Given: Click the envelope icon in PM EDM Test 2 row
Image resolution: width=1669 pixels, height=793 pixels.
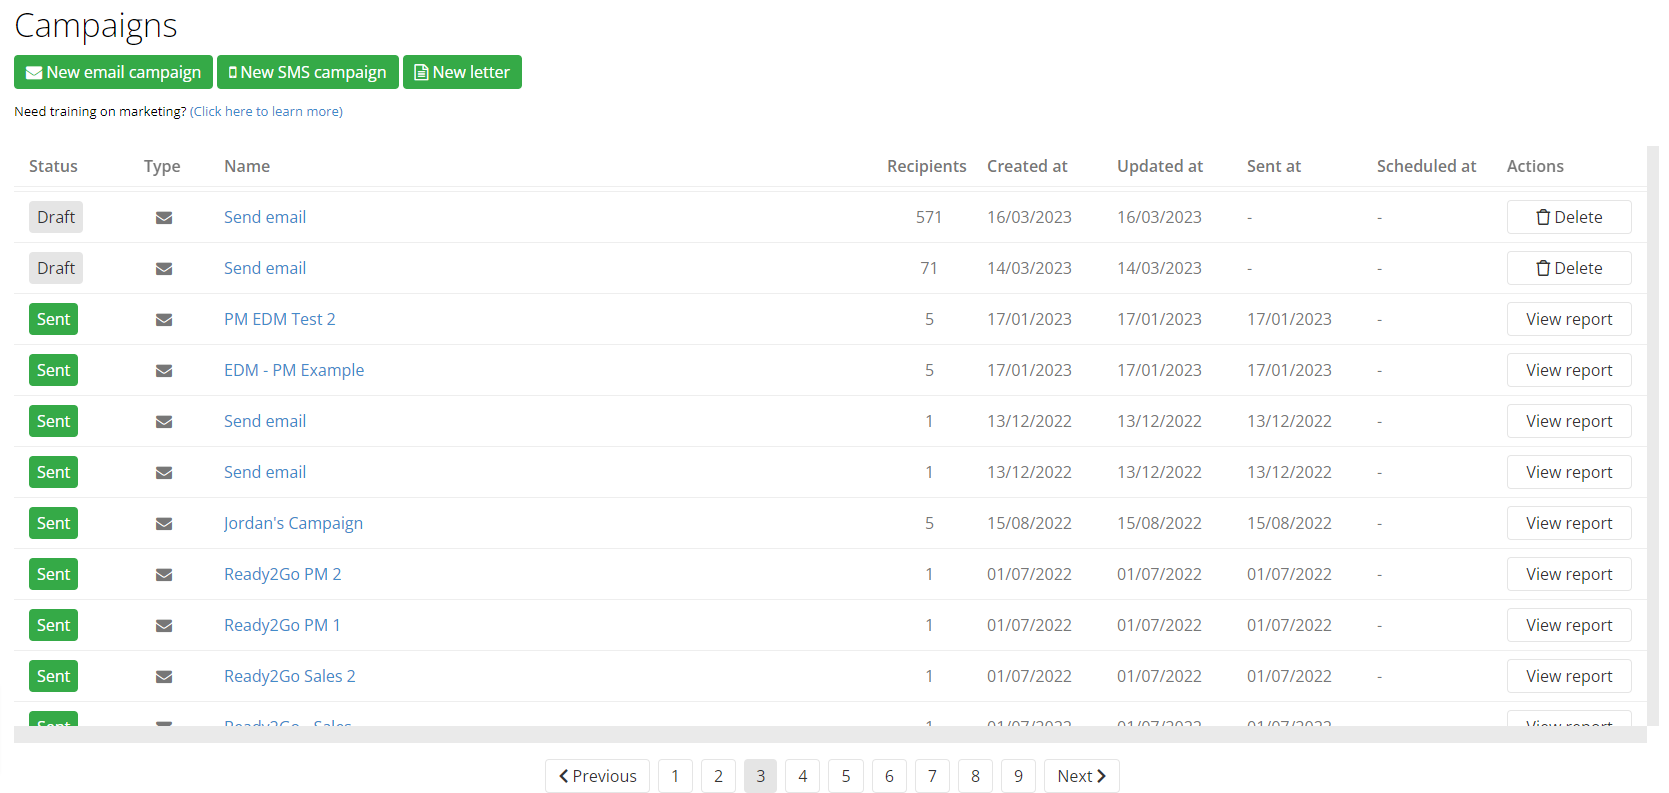Looking at the screenshot, I should click(164, 320).
